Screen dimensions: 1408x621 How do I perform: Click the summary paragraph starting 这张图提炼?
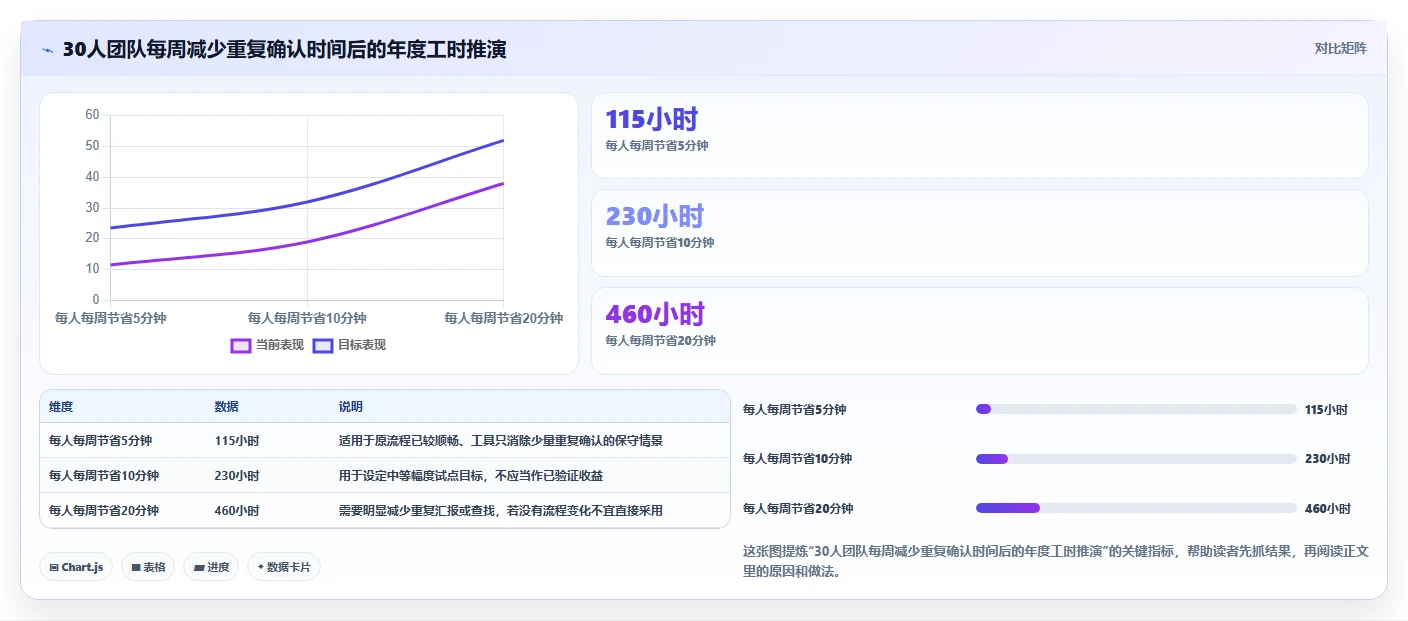(x=1055, y=561)
